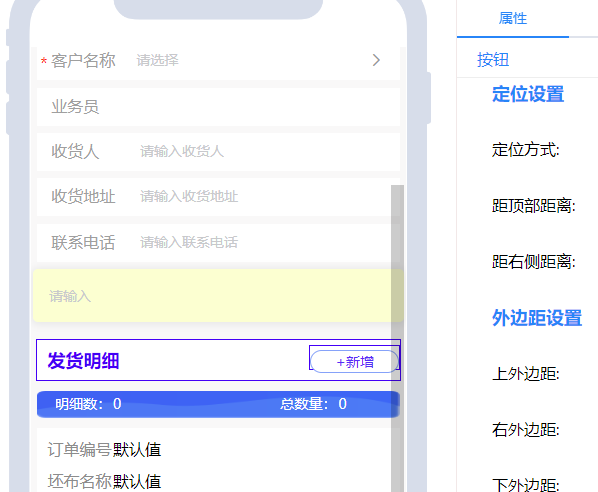Screen dimensions: 598x492
Task: Click the 外边距设置 section heading
Action: [x=537, y=318]
